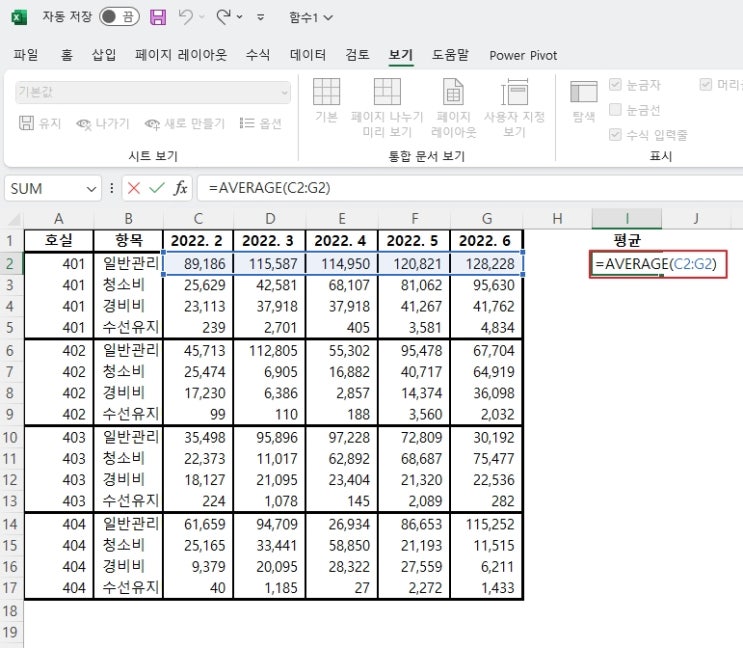Screen dimensions: 743x648
Task: Open the Power Pivot tab
Action: [523, 55]
